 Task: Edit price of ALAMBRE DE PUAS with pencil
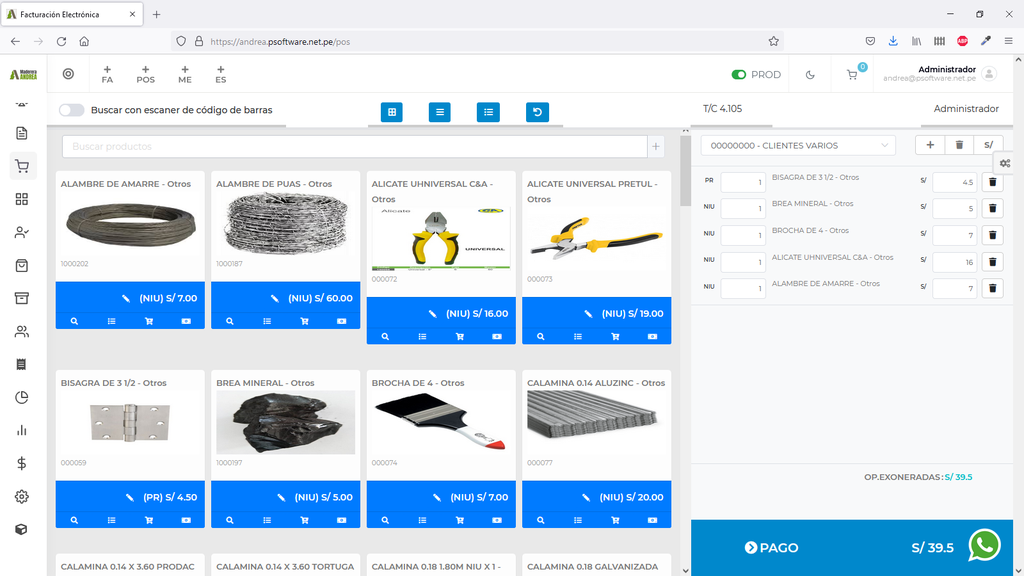275,298
